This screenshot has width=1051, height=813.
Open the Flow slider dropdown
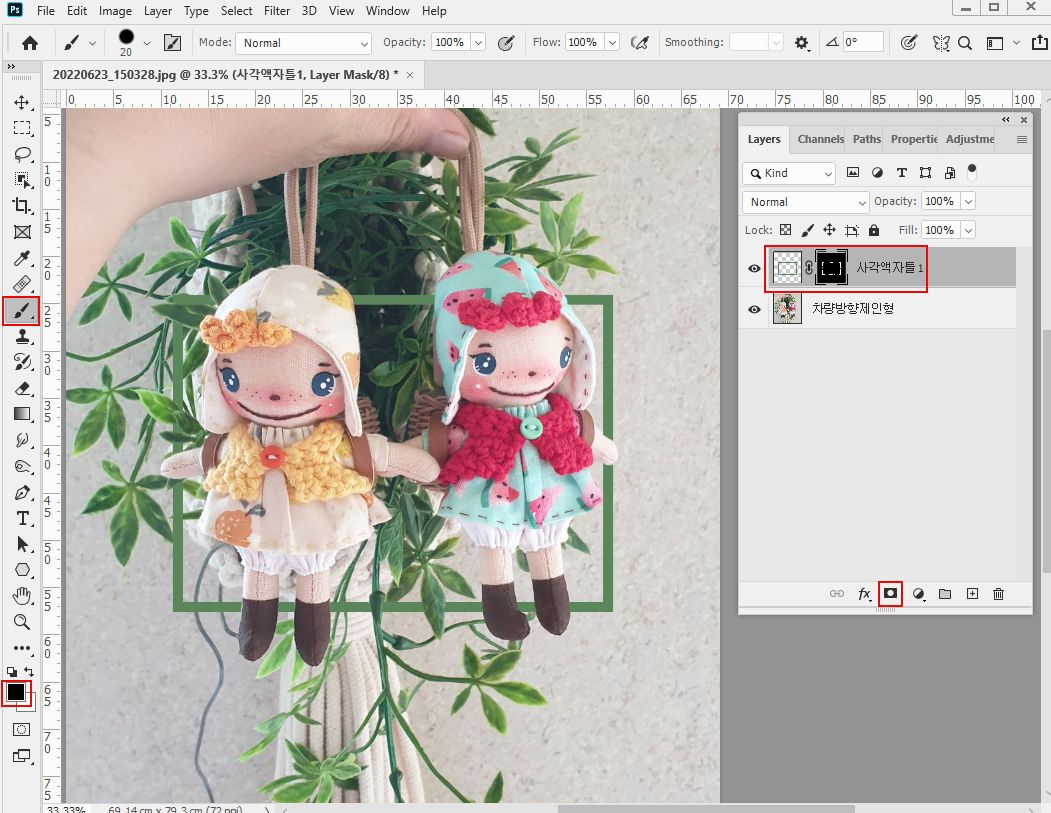[x=612, y=43]
